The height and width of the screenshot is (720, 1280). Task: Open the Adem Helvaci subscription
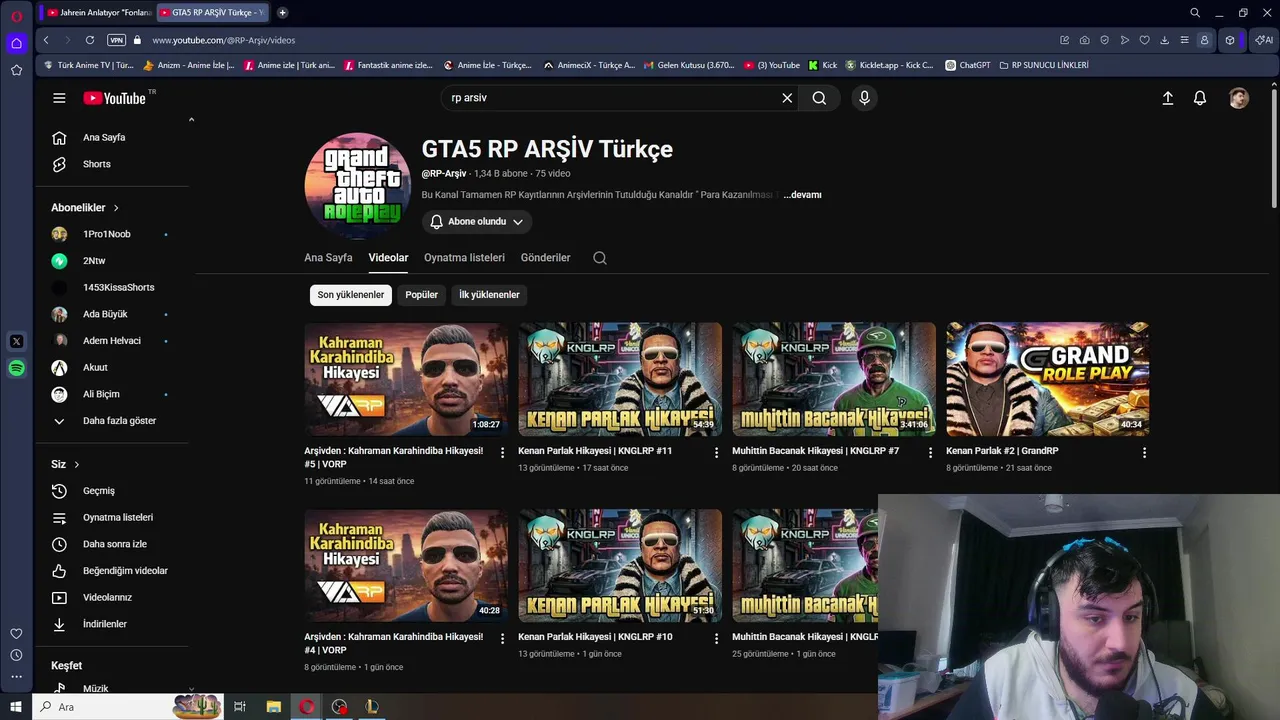(x=112, y=341)
